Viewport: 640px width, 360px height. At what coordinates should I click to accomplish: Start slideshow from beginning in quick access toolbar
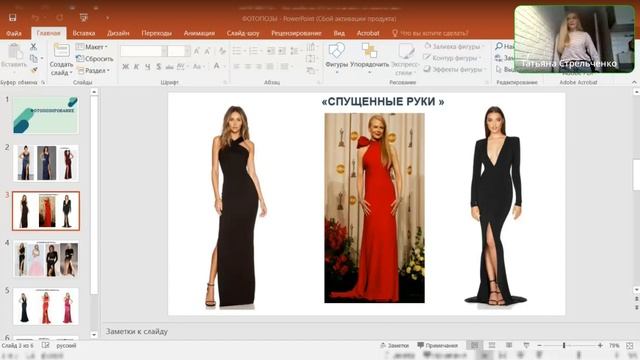tap(84, 18)
